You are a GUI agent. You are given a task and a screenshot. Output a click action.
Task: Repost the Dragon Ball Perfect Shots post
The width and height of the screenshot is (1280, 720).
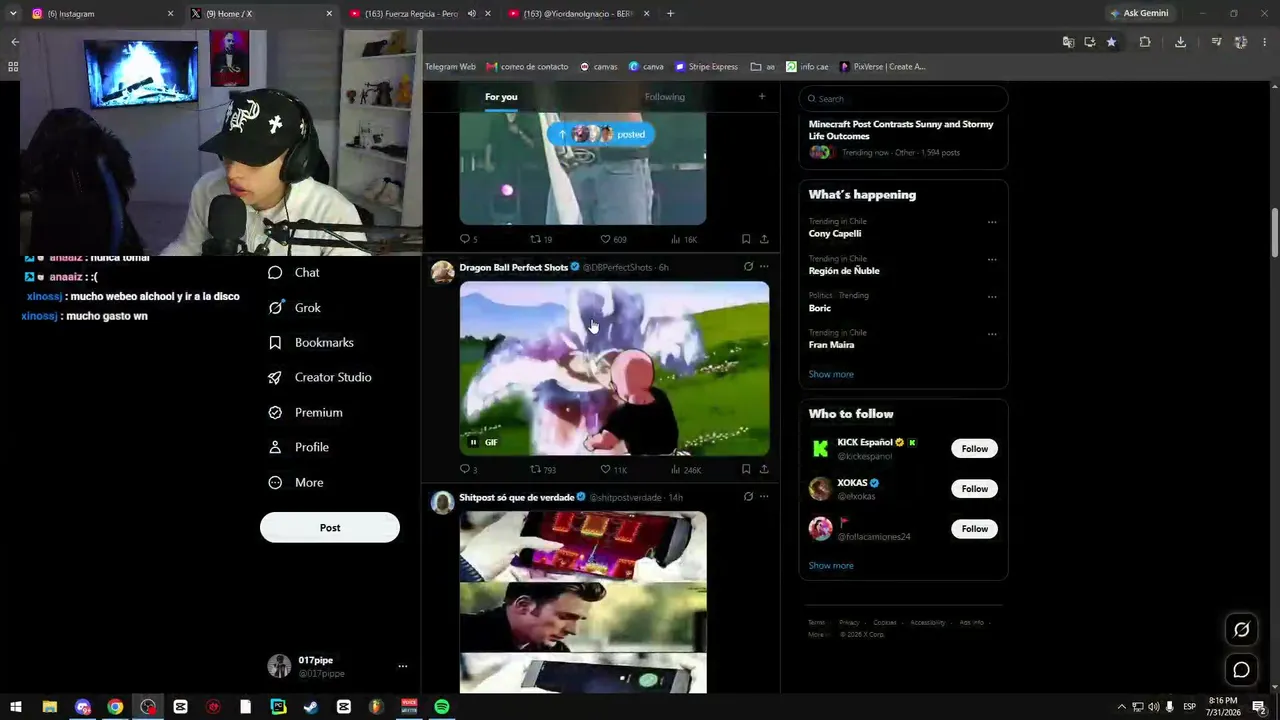tap(542, 469)
